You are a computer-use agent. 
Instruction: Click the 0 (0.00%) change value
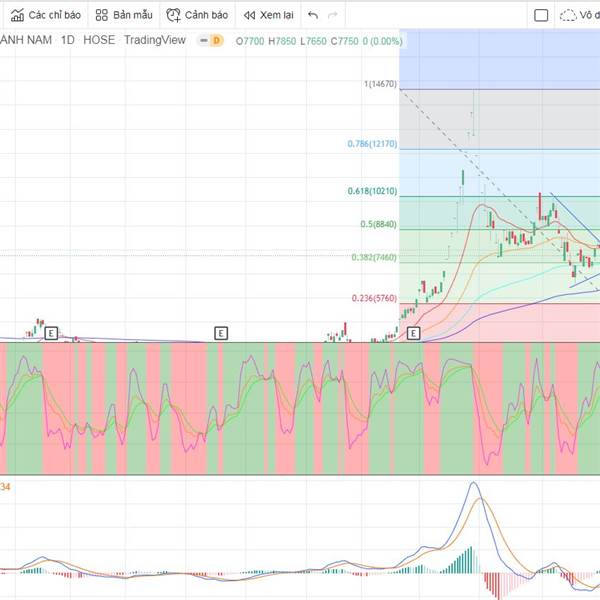pos(382,41)
